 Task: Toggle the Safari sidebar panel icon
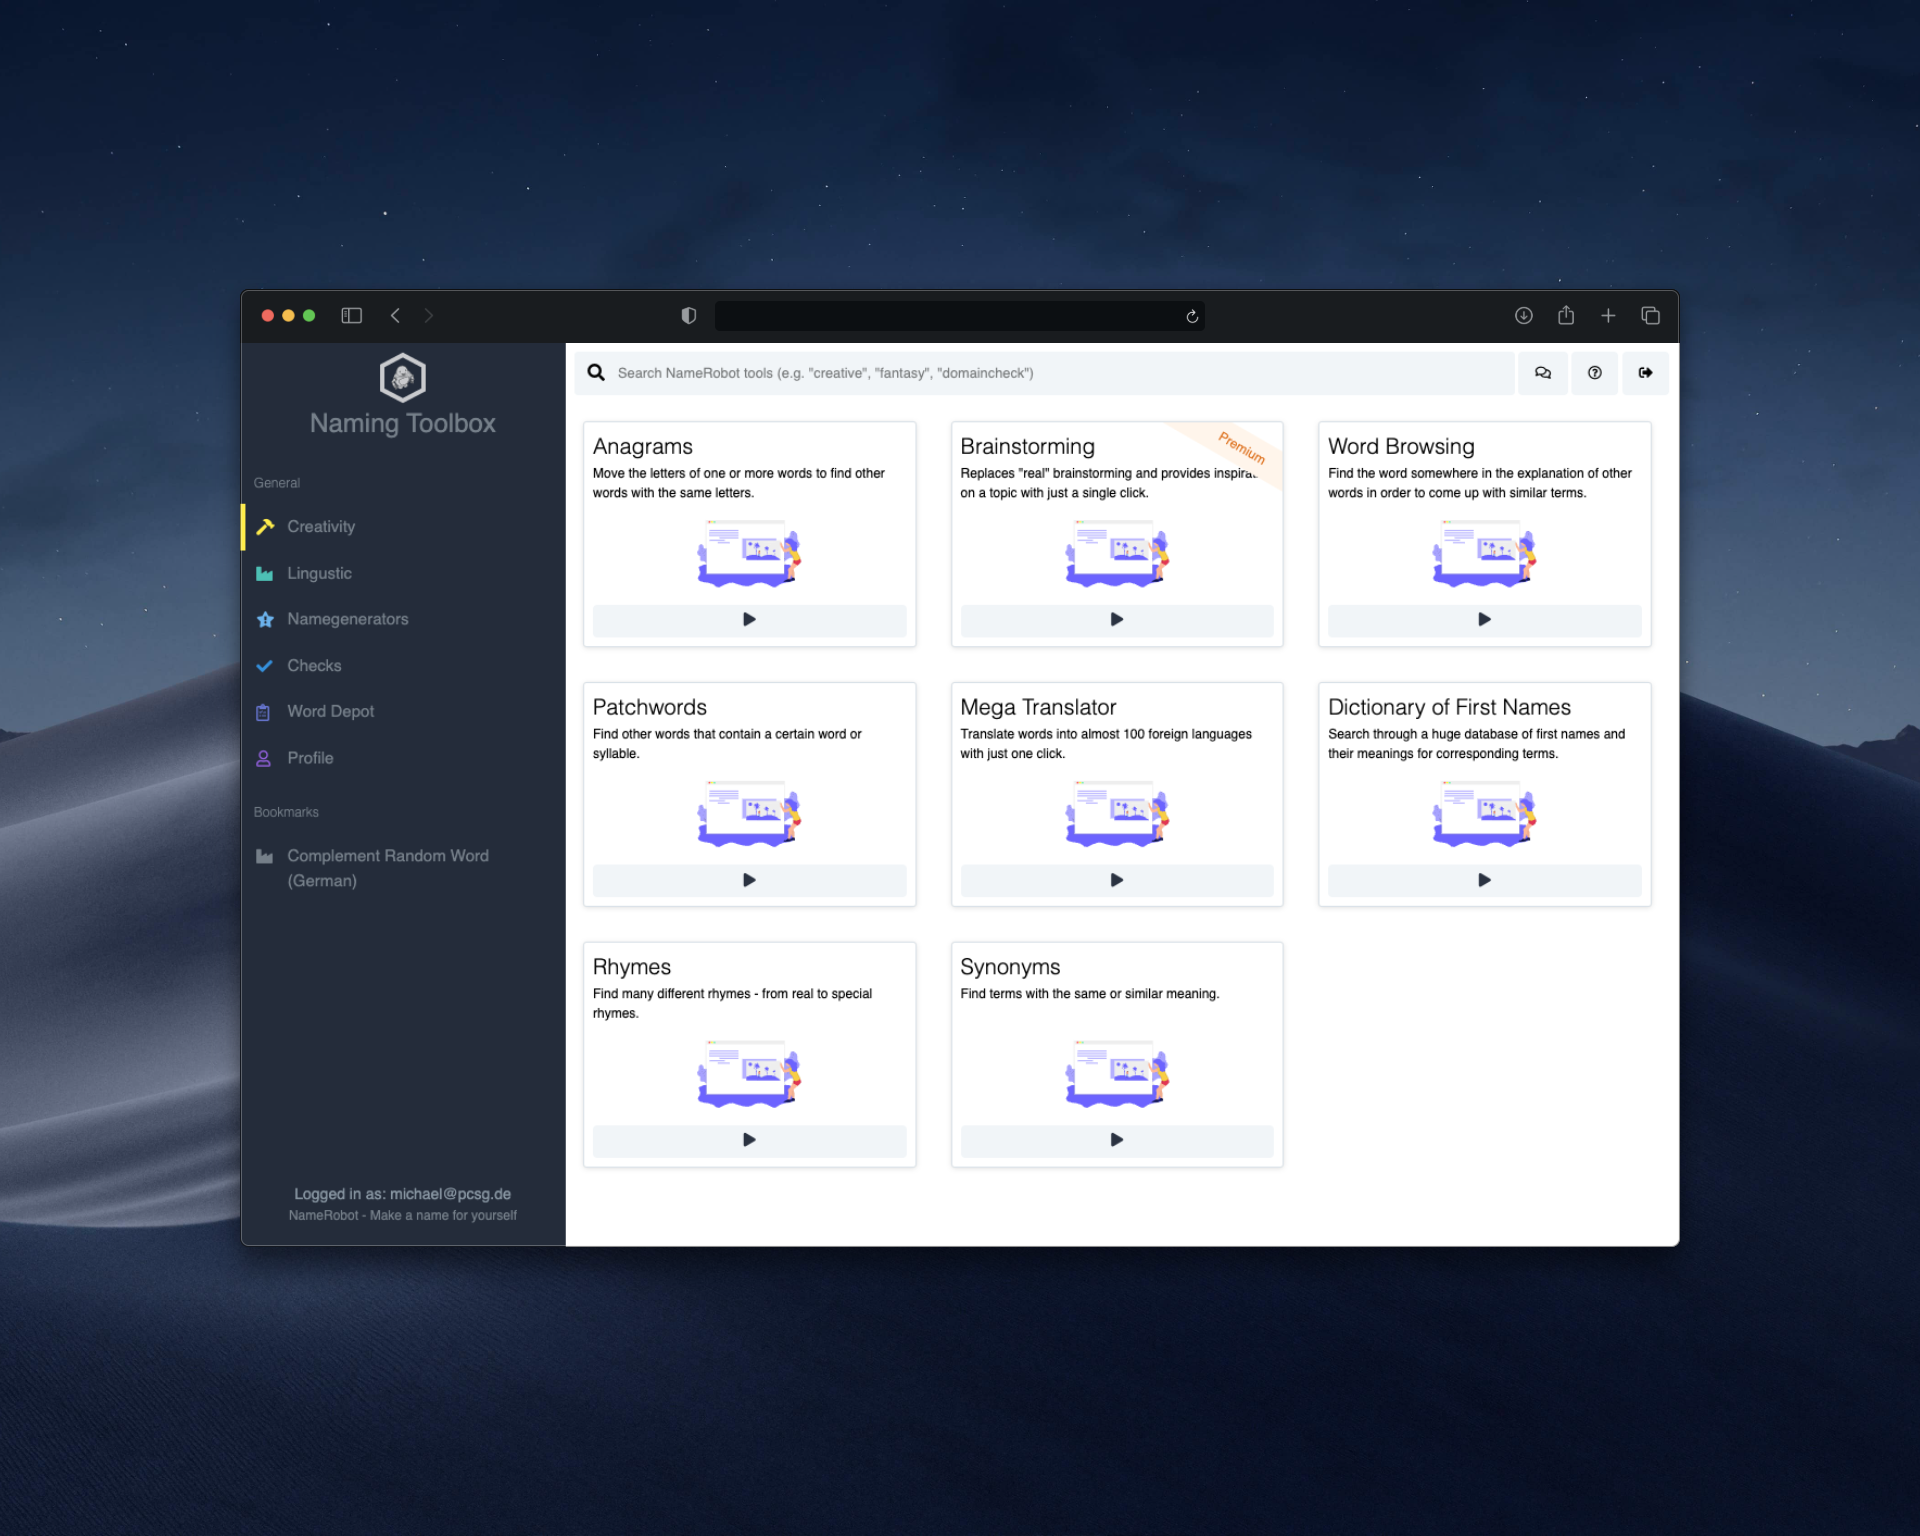click(x=351, y=316)
